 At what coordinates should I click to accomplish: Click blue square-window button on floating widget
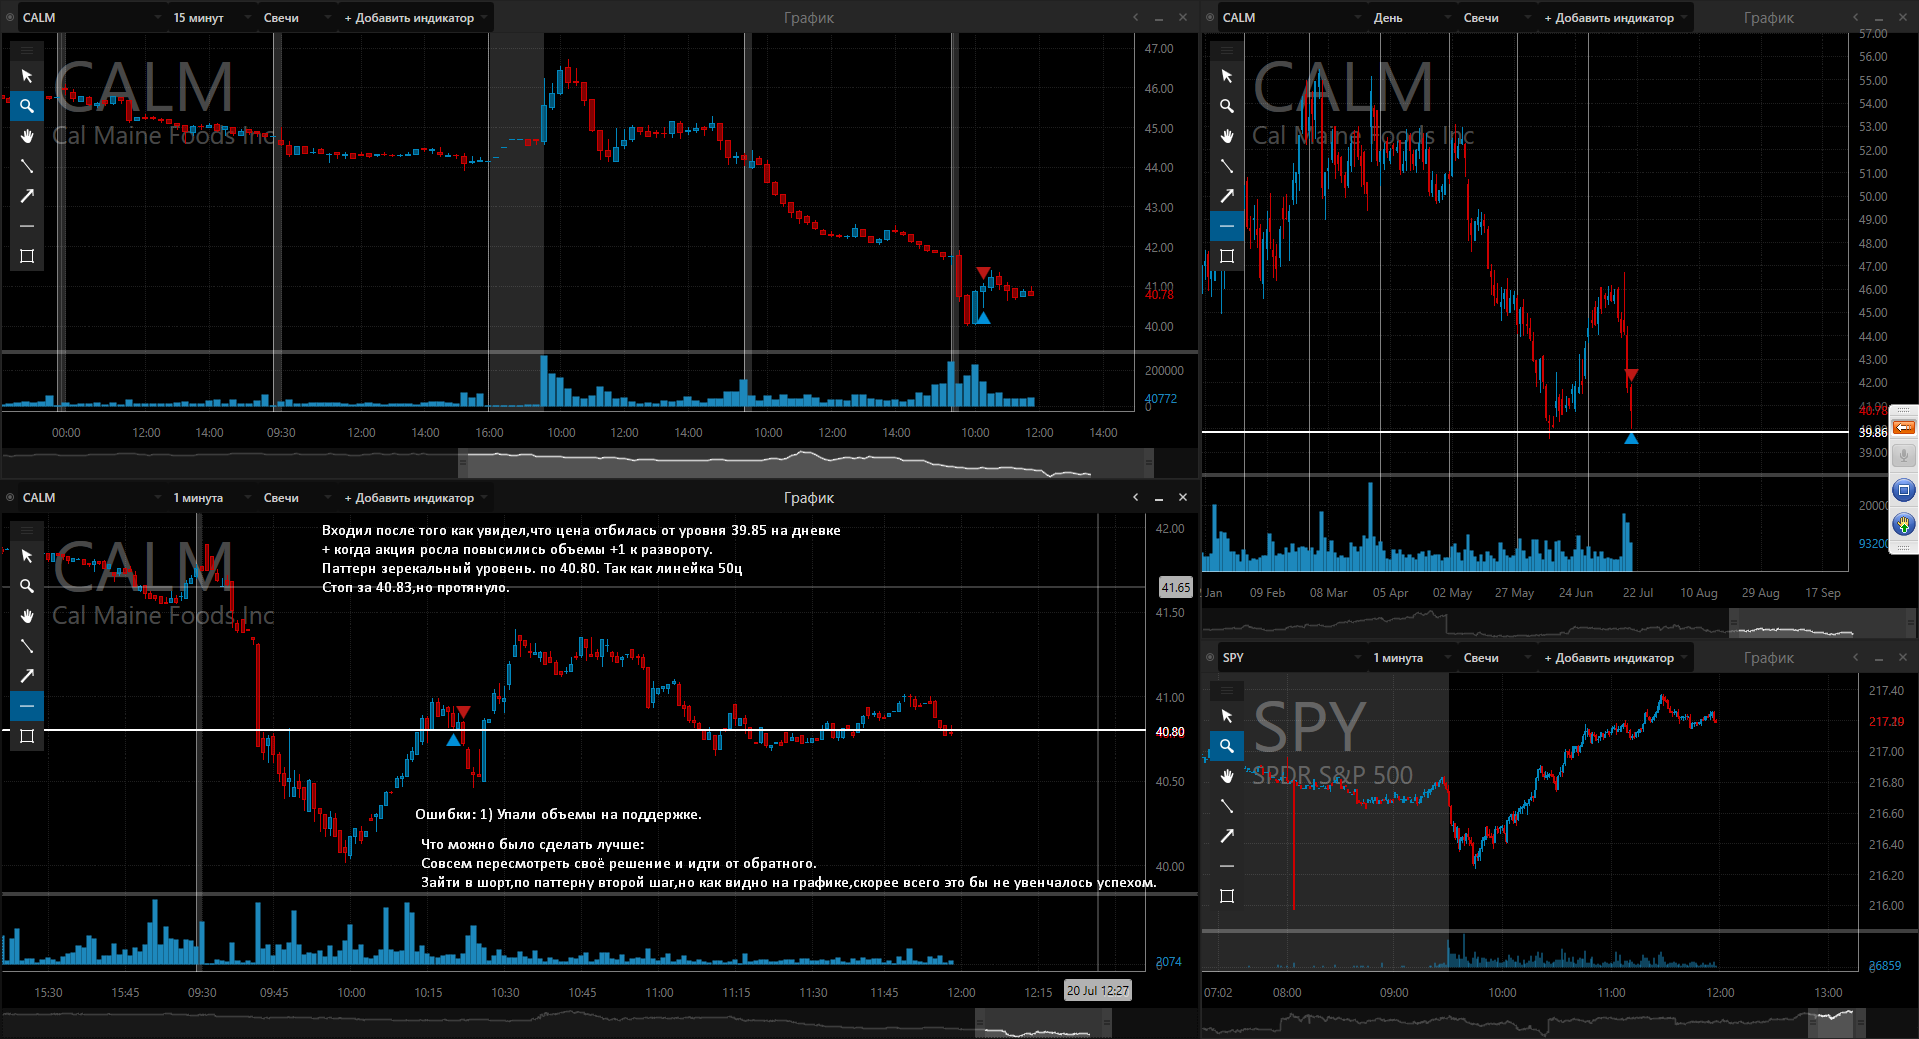(x=1904, y=490)
